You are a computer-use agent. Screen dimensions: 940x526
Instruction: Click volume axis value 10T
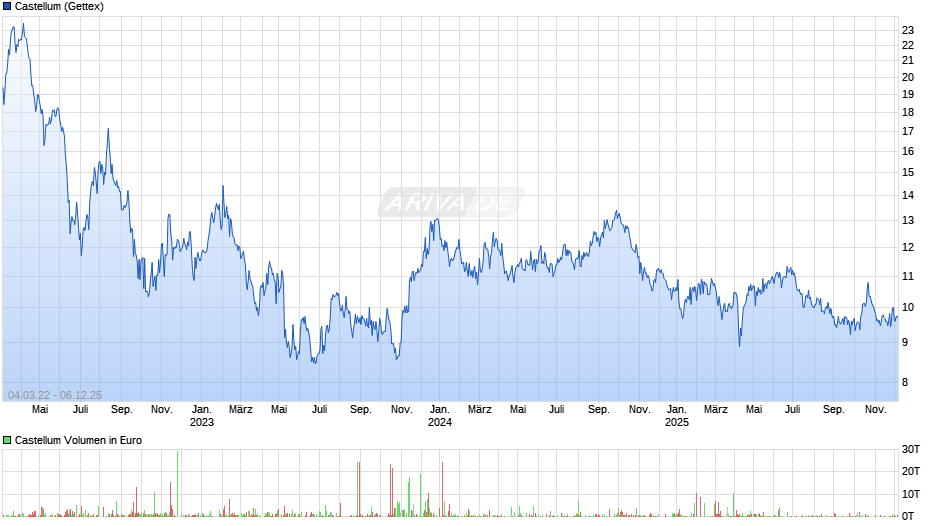pyautogui.click(x=911, y=494)
